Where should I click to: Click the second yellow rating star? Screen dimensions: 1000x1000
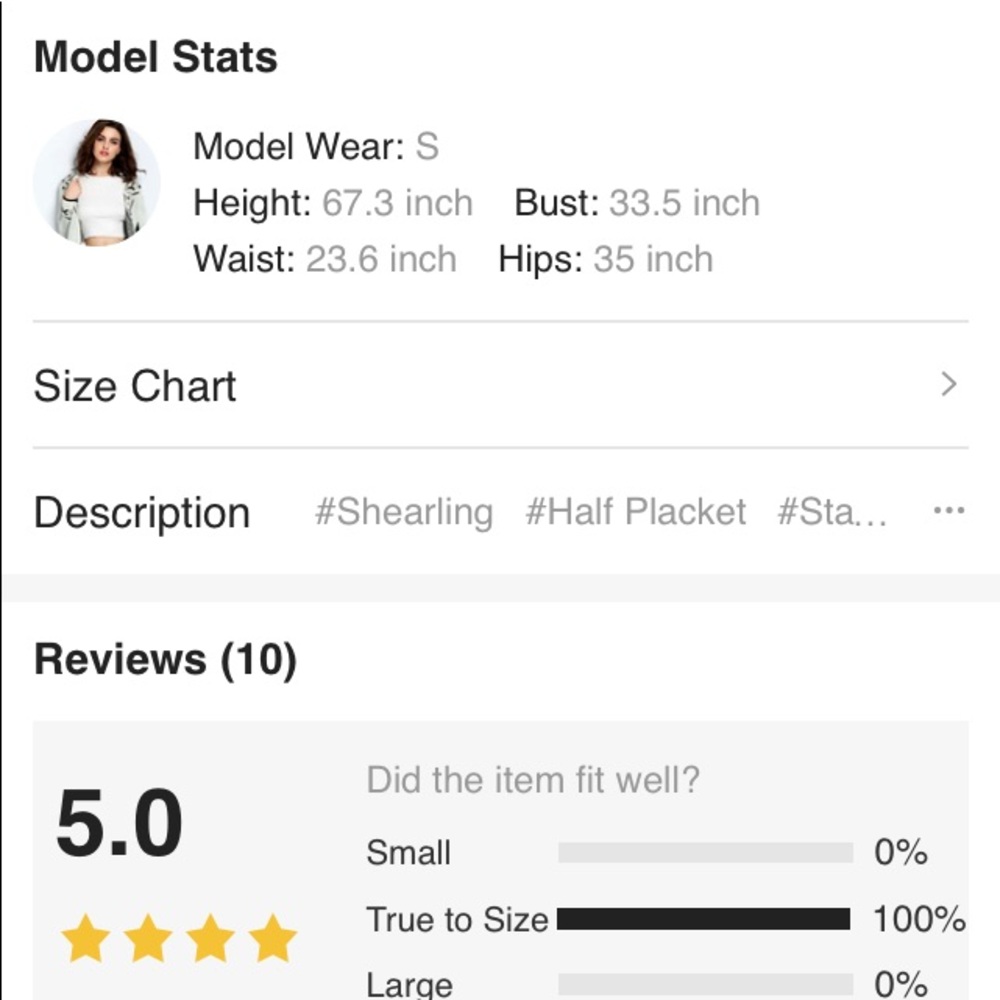(x=148, y=940)
